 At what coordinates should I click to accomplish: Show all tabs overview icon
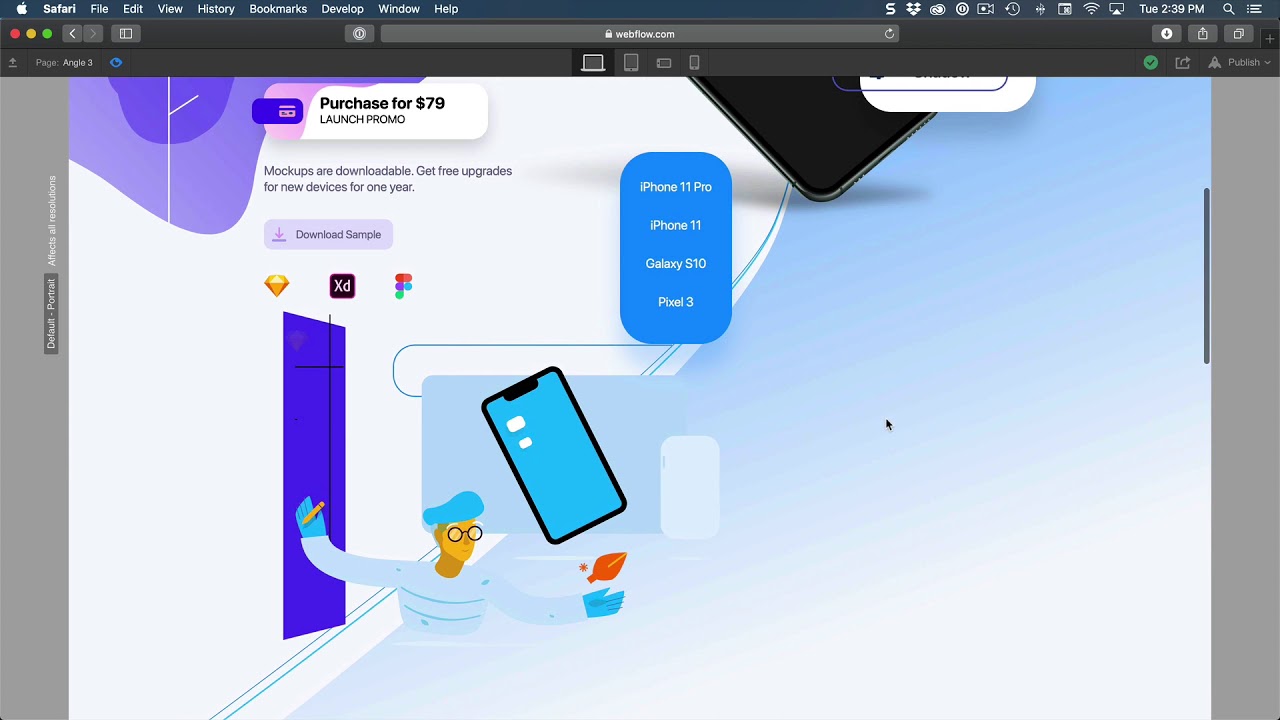pyautogui.click(x=1238, y=33)
